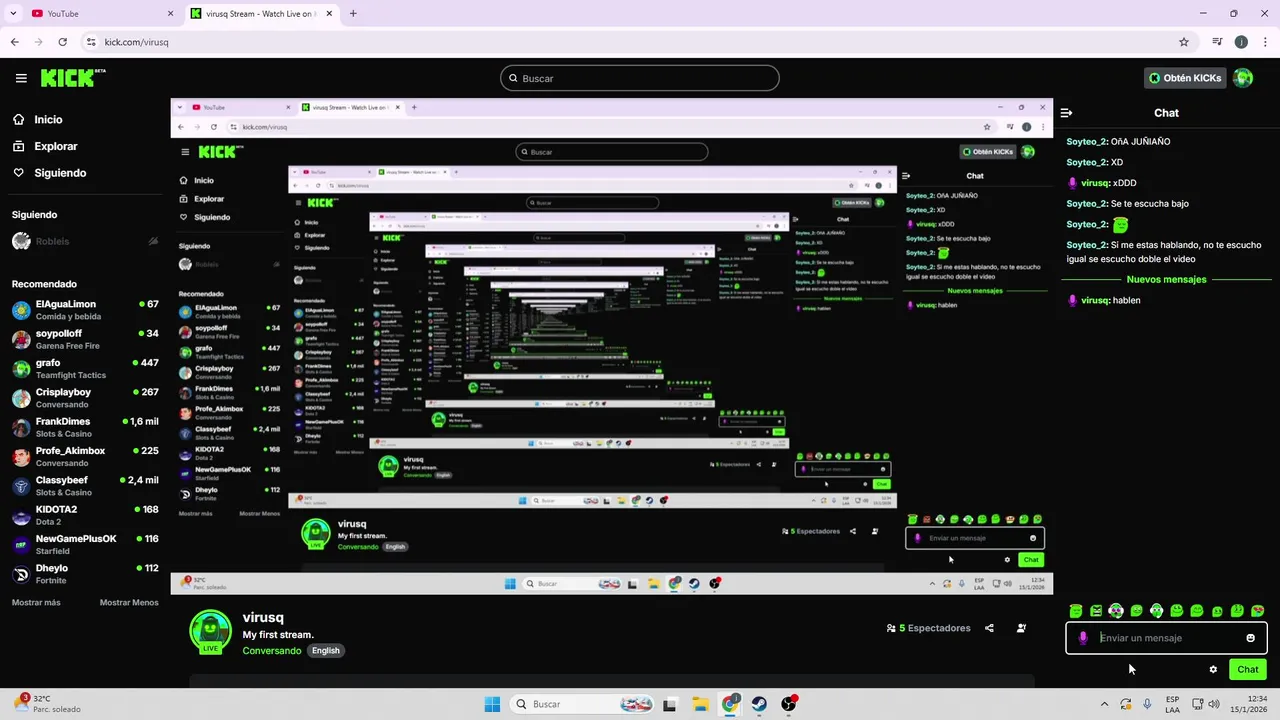Viewport: 1280px width, 720px height.
Task: Click the virusq channel avatar with LIVE badge
Action: [210, 632]
